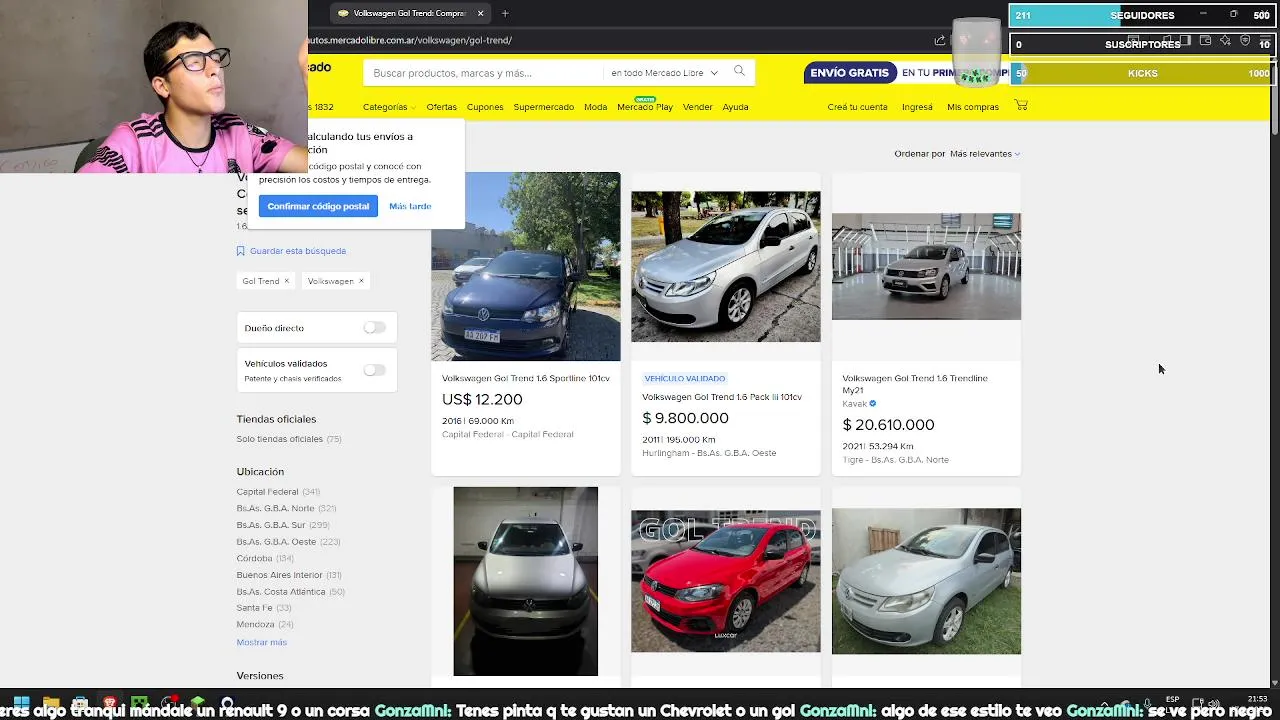Image resolution: width=1280 pixels, height=720 pixels.
Task: Open listing title 'Gol Trend 1.6 Pack III 101cv'
Action: (x=722, y=397)
